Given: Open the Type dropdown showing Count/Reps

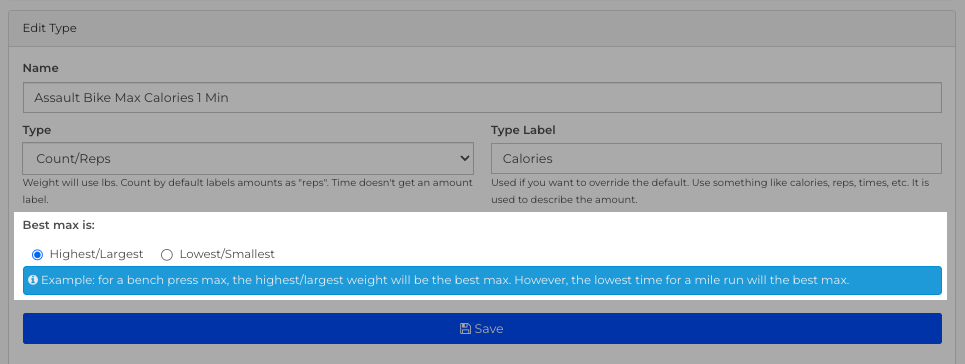Looking at the screenshot, I should tap(248, 159).
